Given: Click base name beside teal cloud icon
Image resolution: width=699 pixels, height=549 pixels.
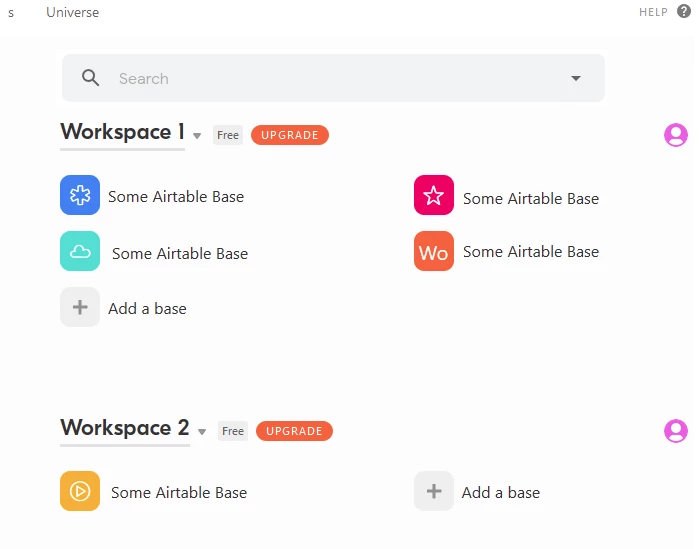Looking at the screenshot, I should (x=180, y=254).
